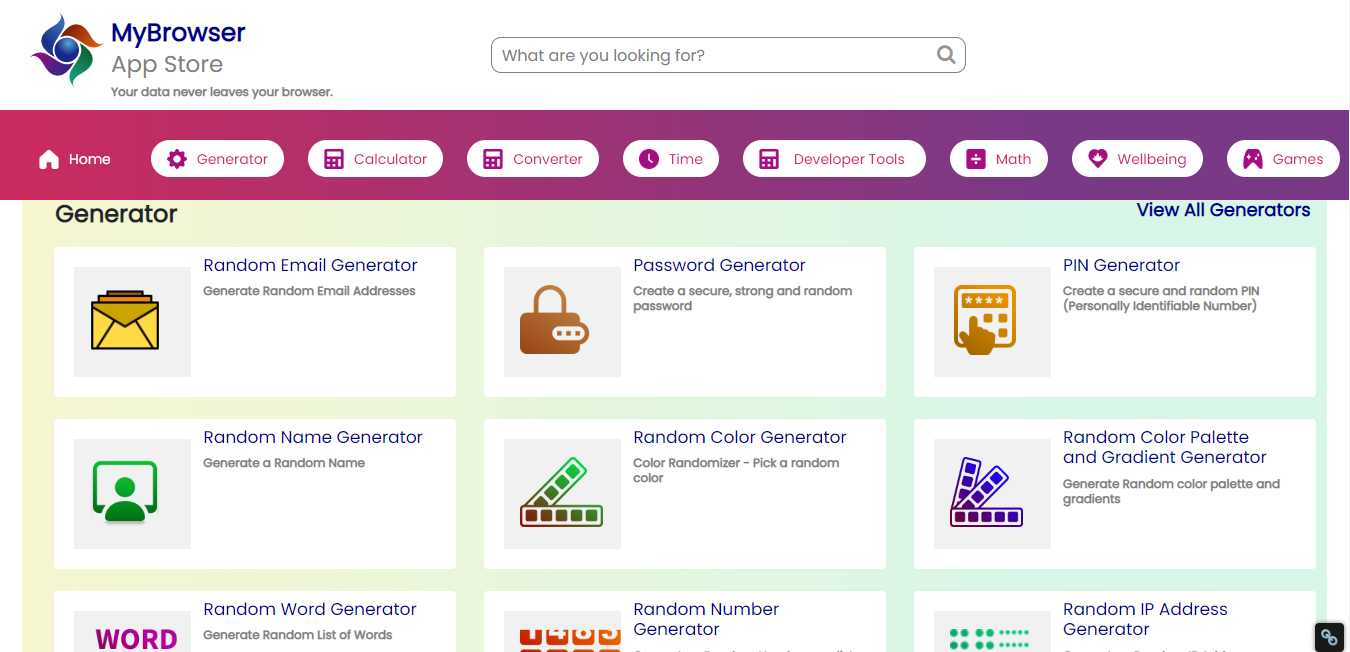The image size is (1350, 652).
Task: Click the MyBrowser App Store logo
Action: coord(67,50)
